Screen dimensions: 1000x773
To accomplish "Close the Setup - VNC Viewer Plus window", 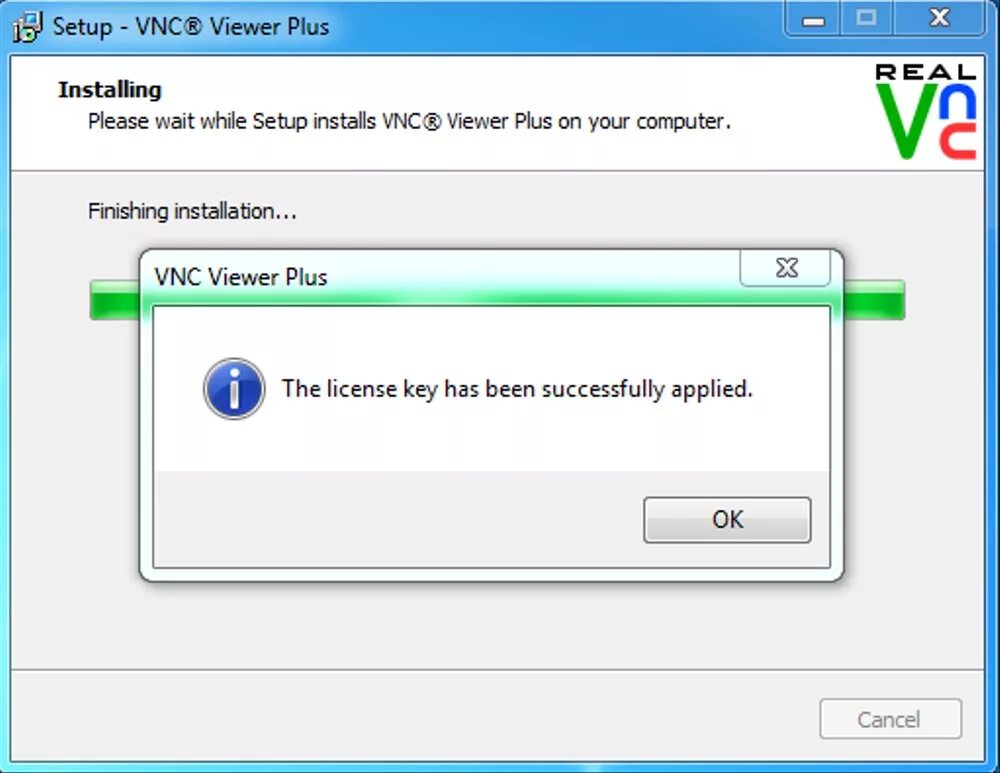I will (x=939, y=19).
